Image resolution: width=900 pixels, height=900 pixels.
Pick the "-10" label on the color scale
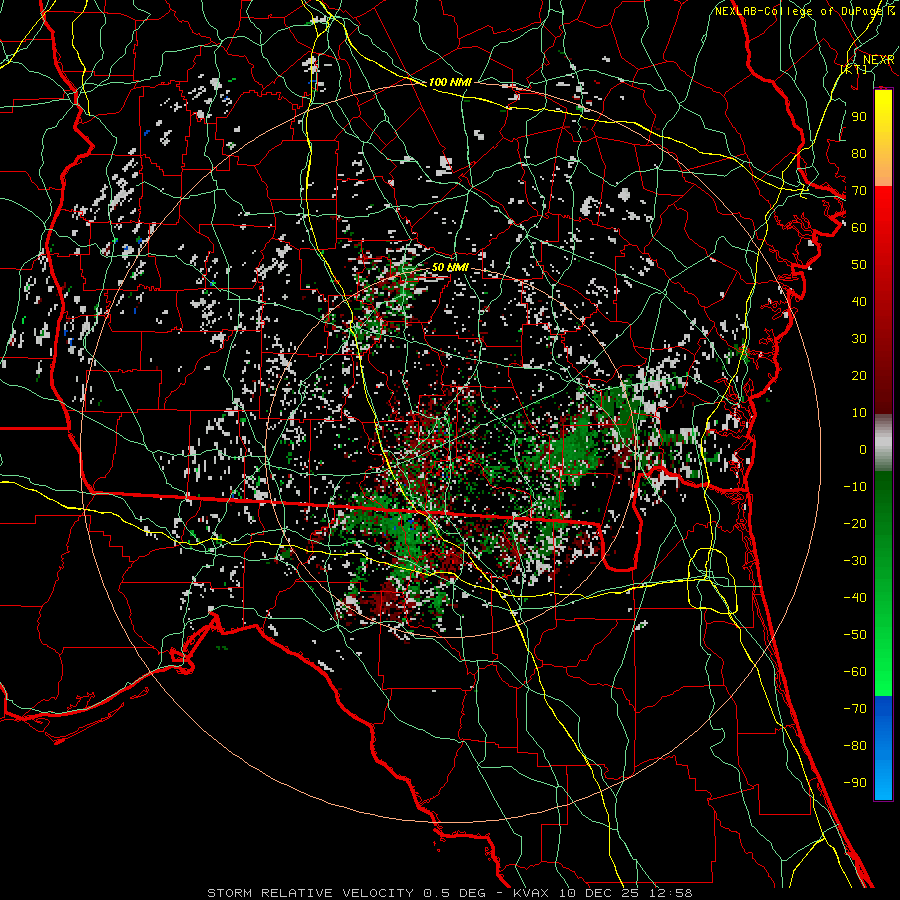pyautogui.click(x=855, y=487)
